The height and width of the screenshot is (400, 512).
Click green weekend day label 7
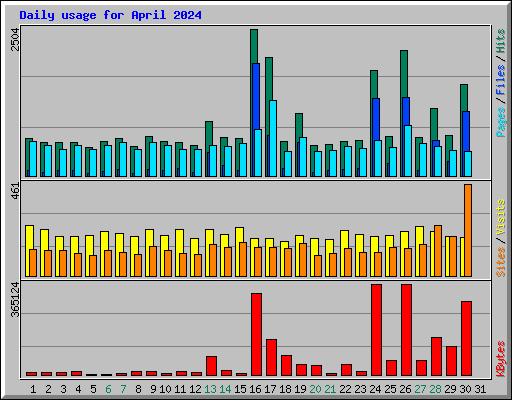123,389
